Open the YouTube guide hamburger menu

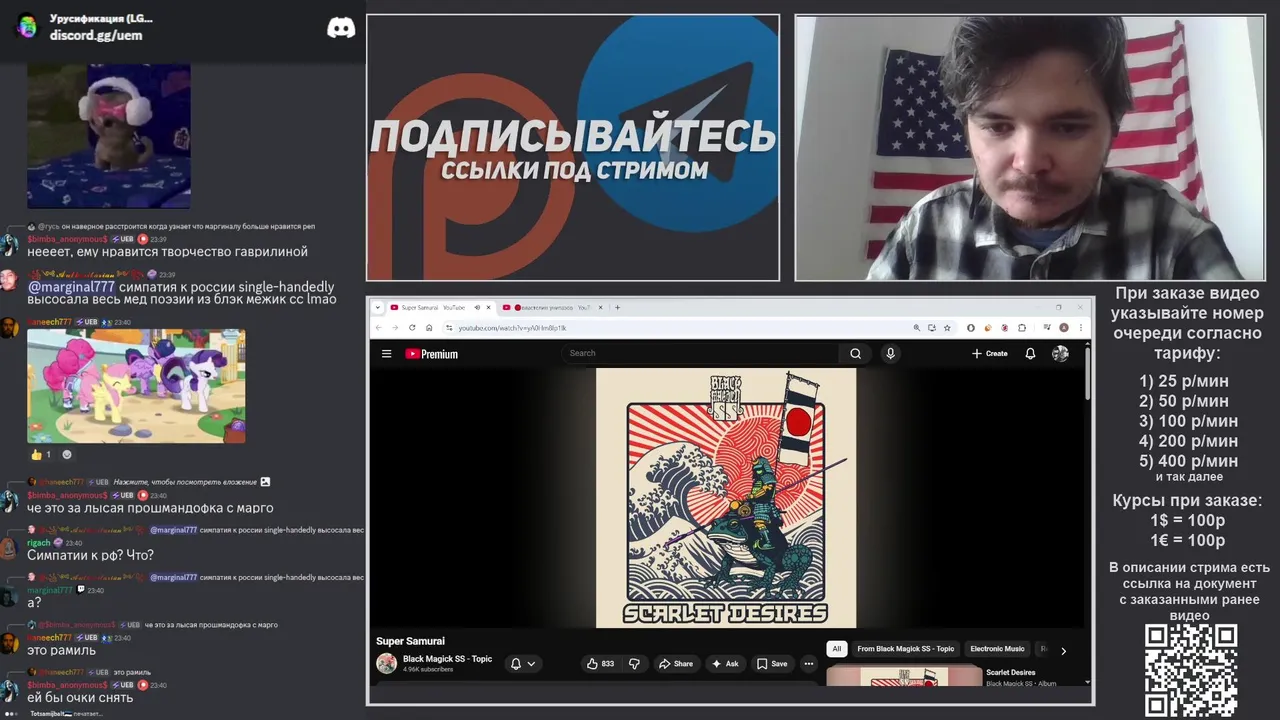[x=386, y=354]
